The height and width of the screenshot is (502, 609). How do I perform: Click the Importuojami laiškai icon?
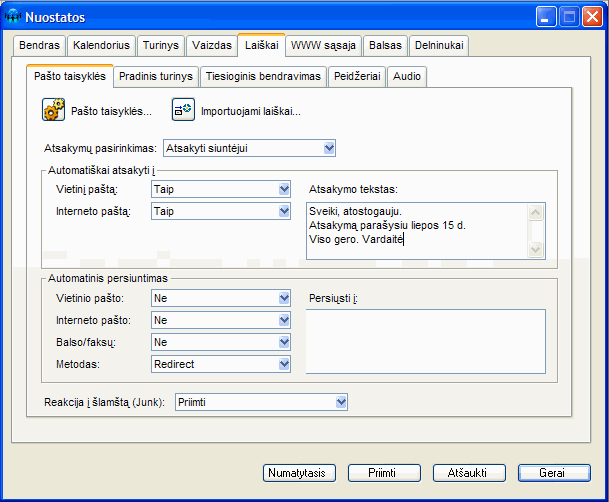pos(183,110)
